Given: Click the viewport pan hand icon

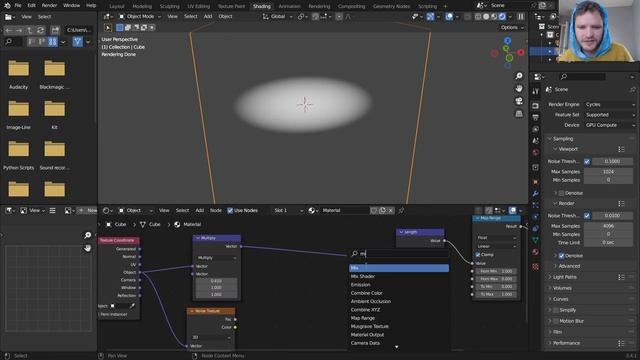Looking at the screenshot, I should pyautogui.click(x=519, y=89).
